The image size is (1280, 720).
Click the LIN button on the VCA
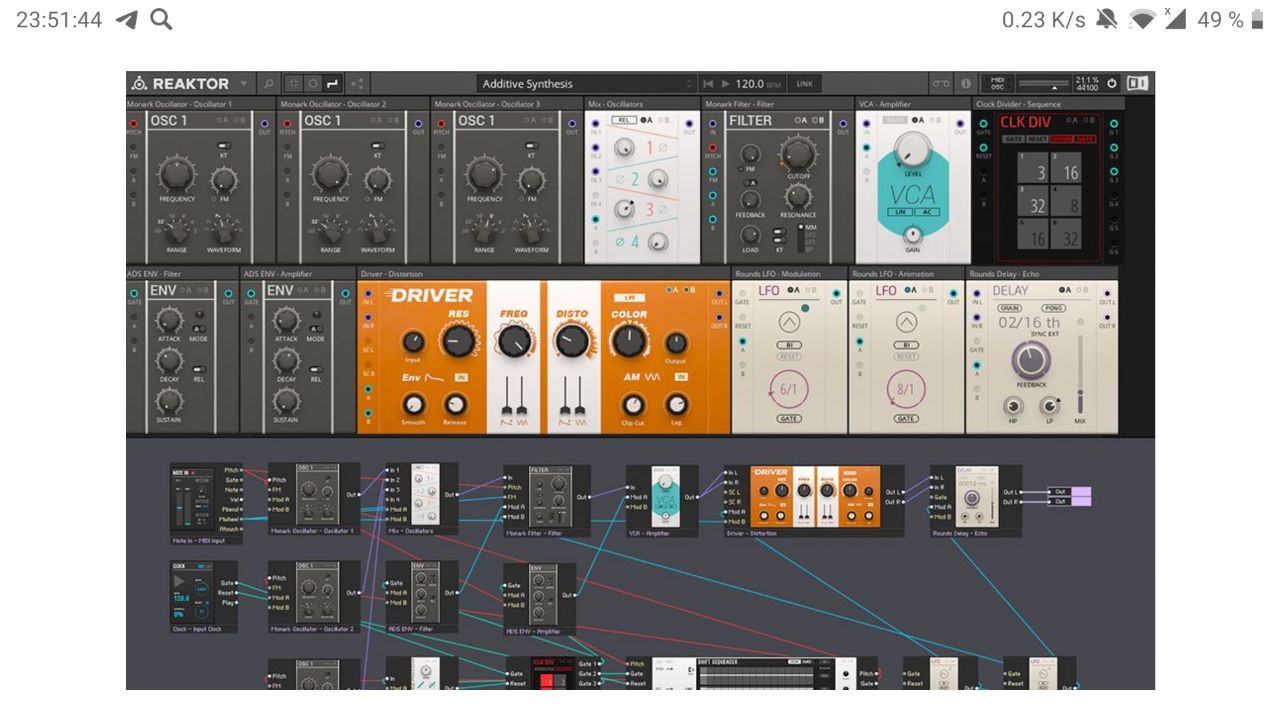901,213
